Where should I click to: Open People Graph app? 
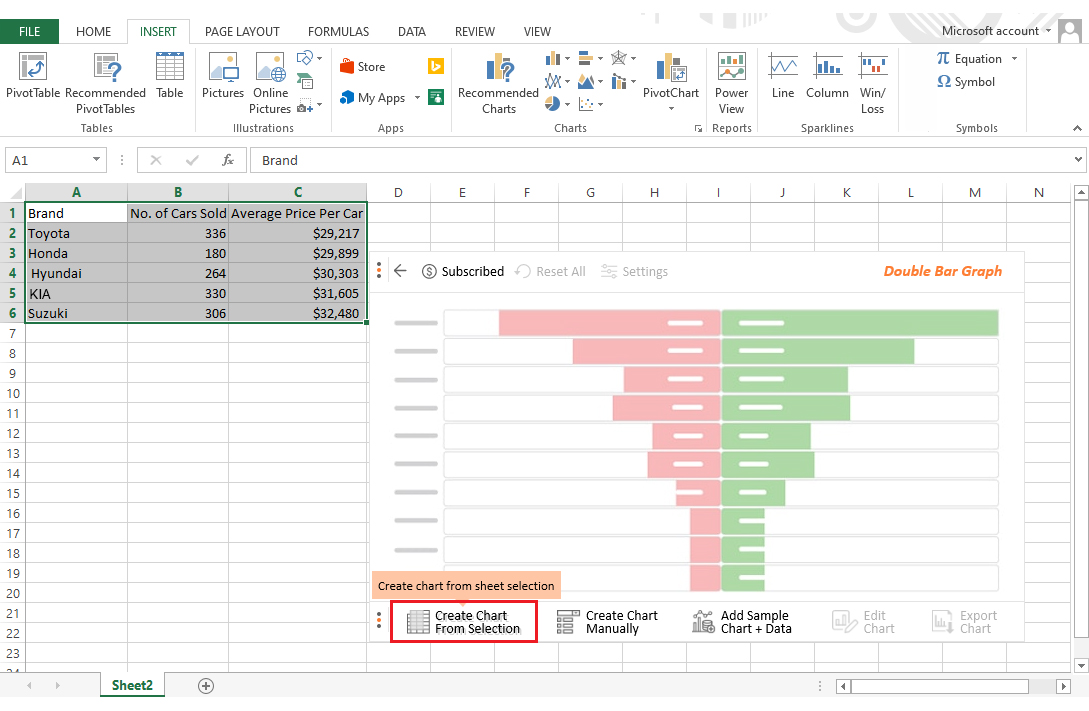tap(436, 97)
